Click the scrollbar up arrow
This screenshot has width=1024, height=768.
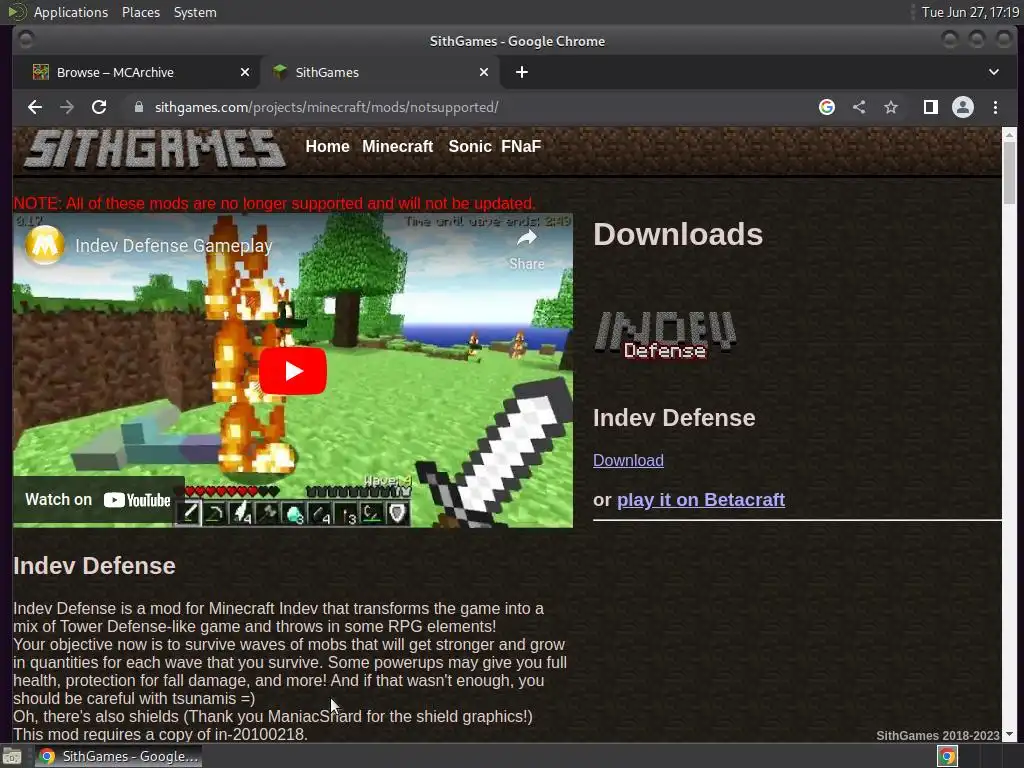pos(1010,135)
